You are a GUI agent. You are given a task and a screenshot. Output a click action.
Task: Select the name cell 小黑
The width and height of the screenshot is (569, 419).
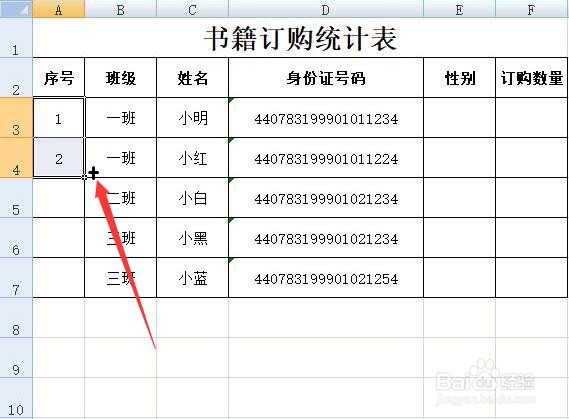point(192,238)
